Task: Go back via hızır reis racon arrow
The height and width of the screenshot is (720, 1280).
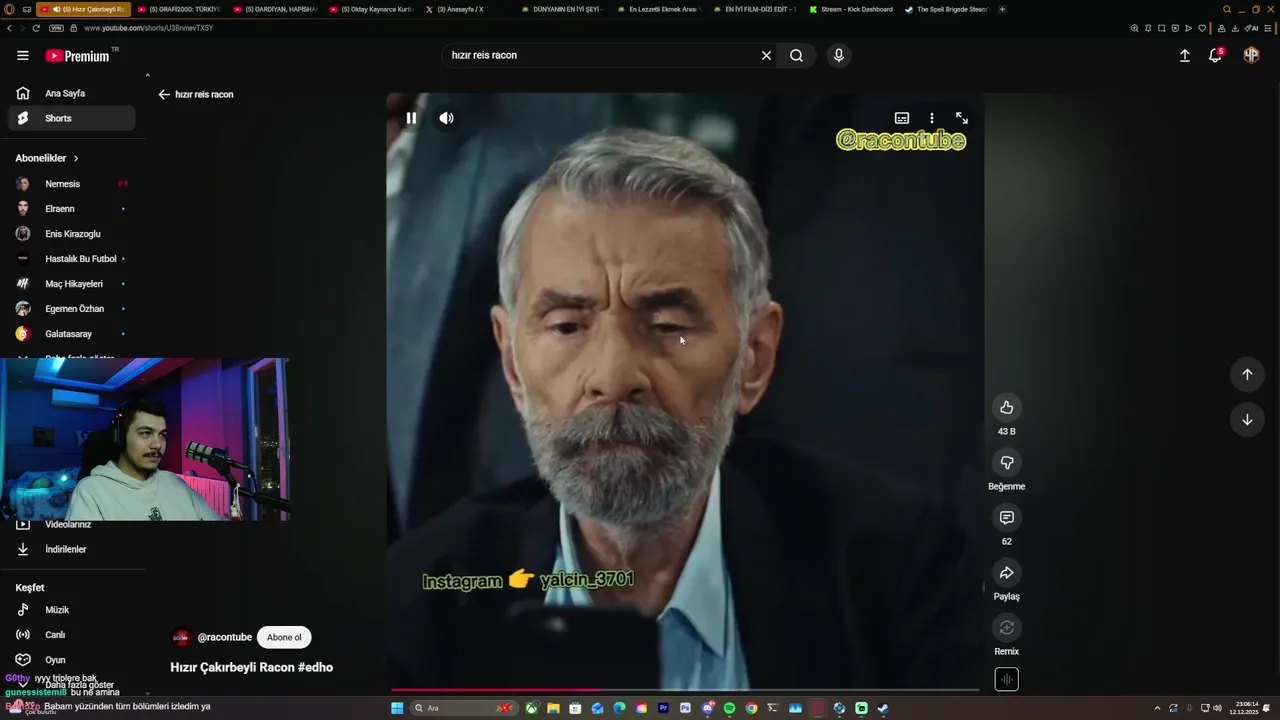Action: tap(164, 95)
